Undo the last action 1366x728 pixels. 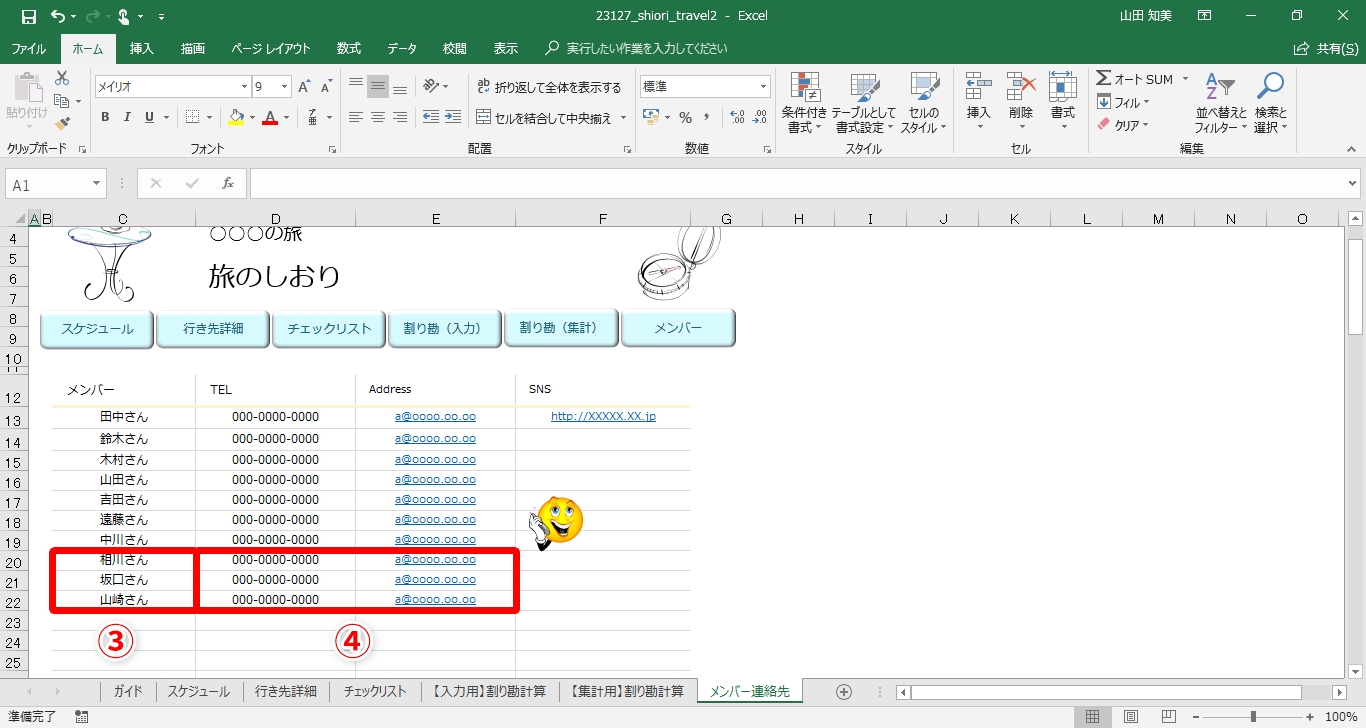pyautogui.click(x=58, y=16)
